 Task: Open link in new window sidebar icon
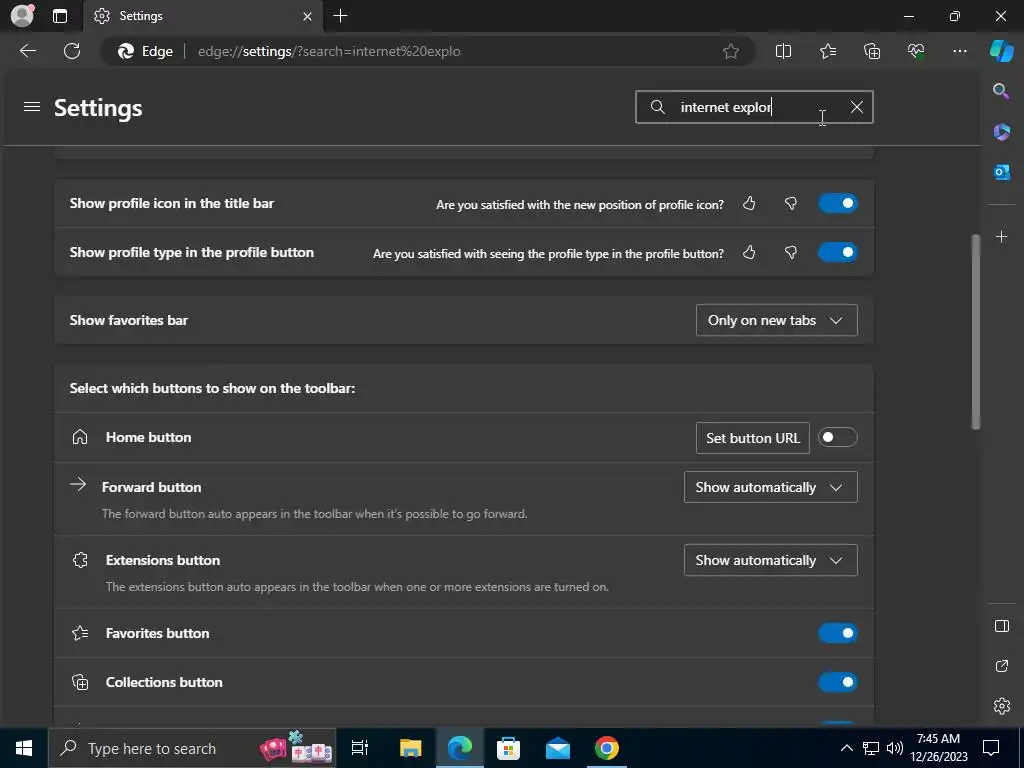[x=1001, y=665]
